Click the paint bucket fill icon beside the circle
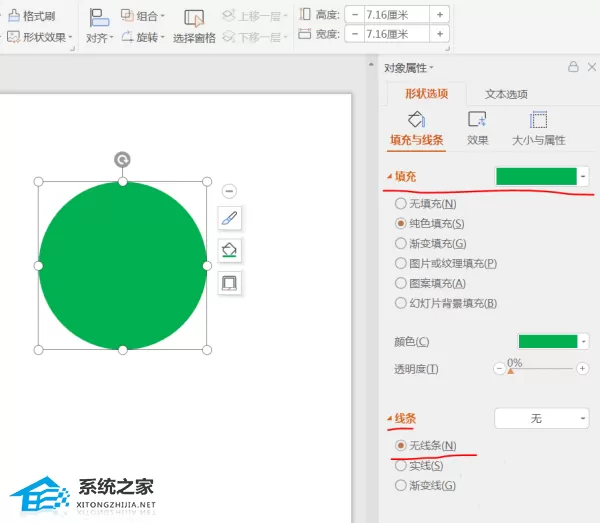Image resolution: width=600 pixels, height=523 pixels. pos(229,250)
